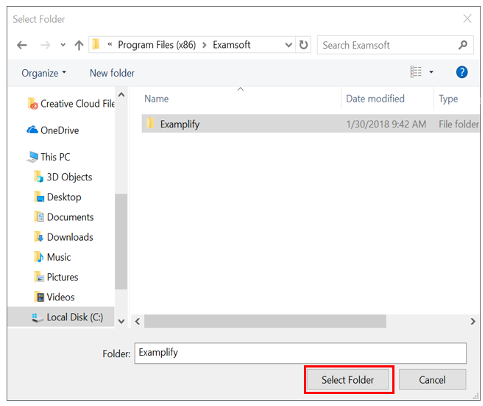Go up one folder level
Viewport: 483px width, 406px height.
click(79, 45)
